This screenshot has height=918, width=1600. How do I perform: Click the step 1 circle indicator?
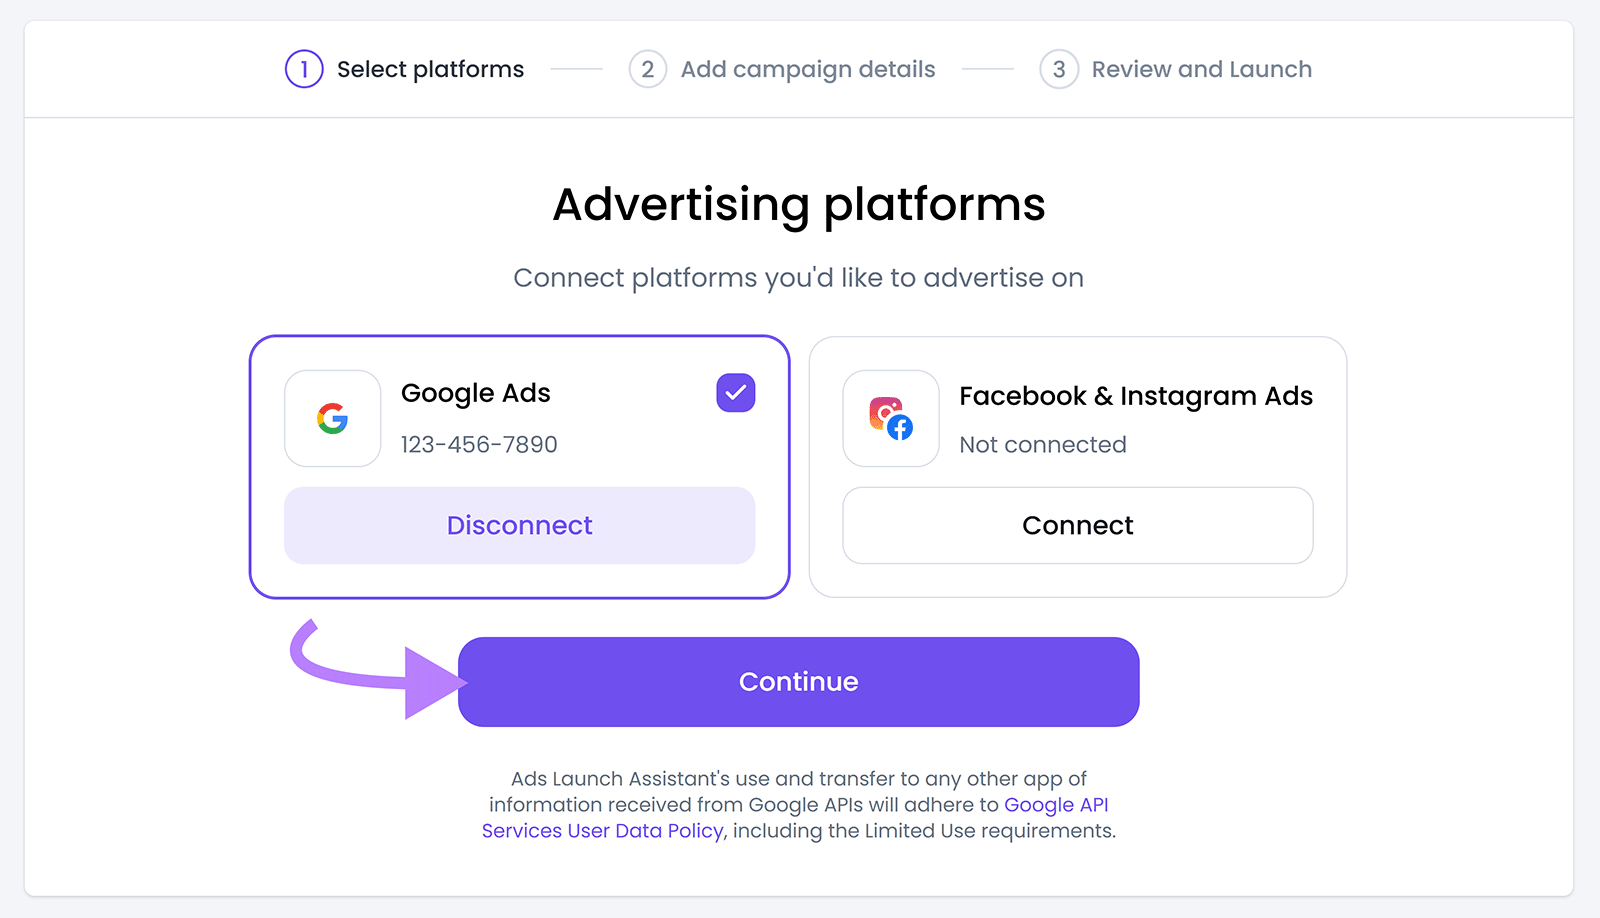tap(304, 68)
